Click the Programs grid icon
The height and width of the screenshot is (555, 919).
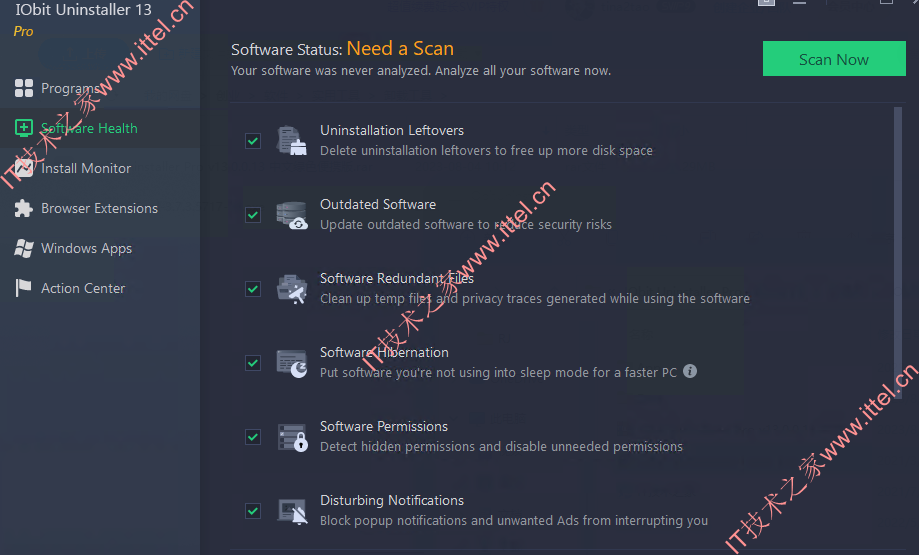pos(23,88)
